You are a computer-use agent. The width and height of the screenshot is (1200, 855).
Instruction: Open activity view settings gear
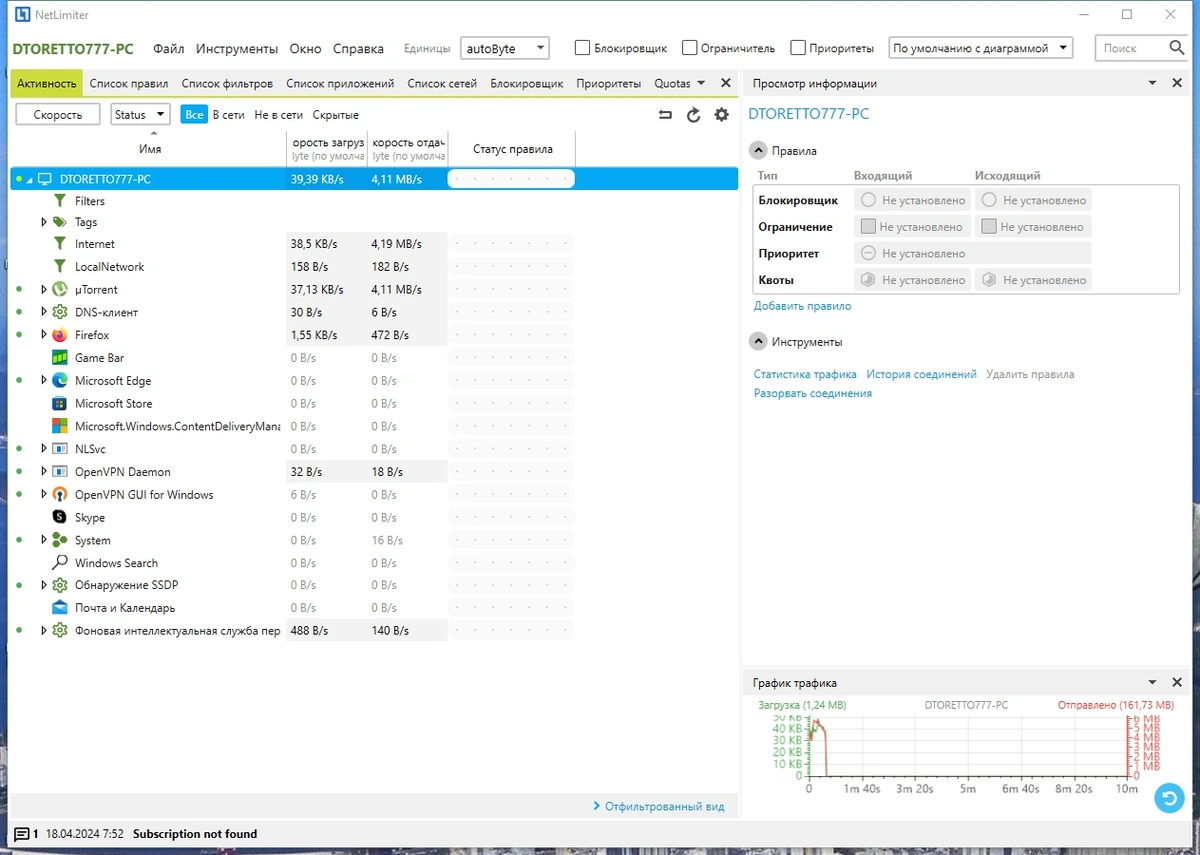tap(721, 115)
